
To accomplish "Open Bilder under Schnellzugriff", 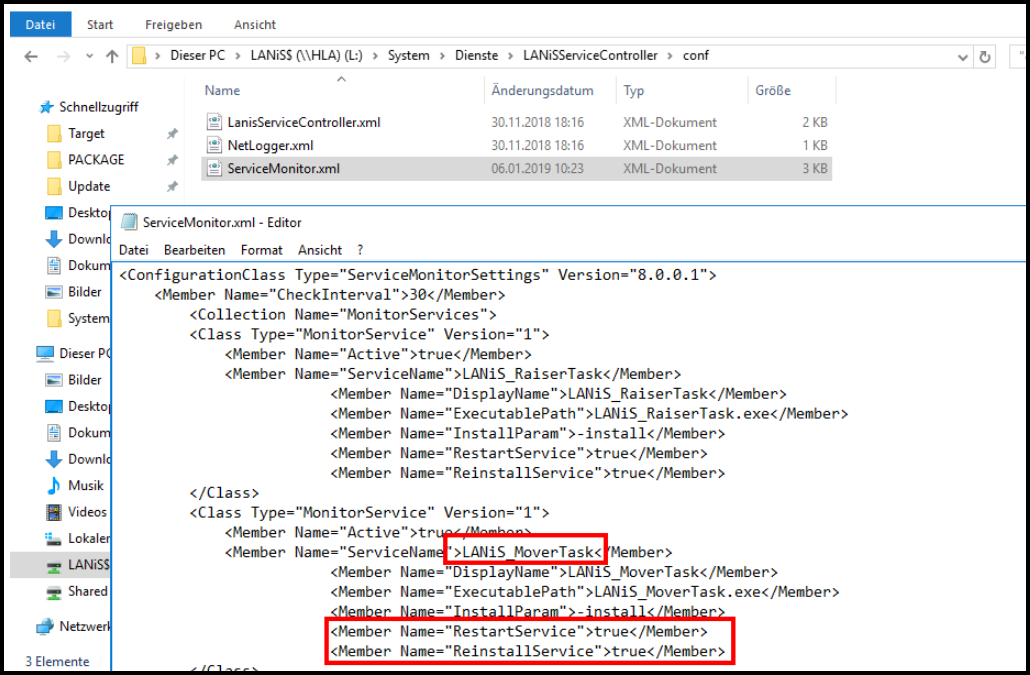I will click(x=73, y=292).
